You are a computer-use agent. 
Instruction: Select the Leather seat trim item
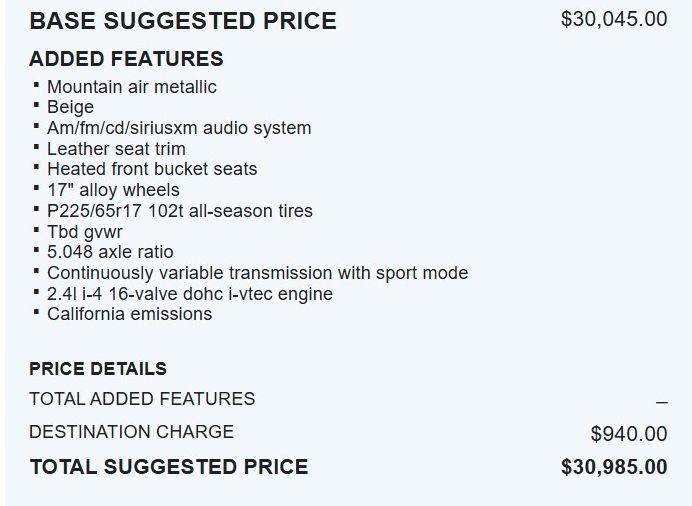(116, 149)
